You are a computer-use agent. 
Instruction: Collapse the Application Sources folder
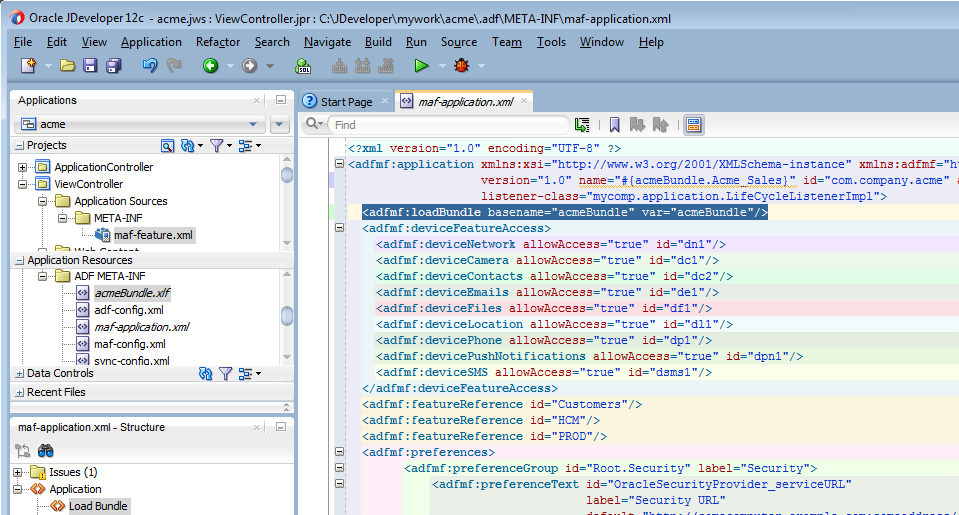[42, 201]
